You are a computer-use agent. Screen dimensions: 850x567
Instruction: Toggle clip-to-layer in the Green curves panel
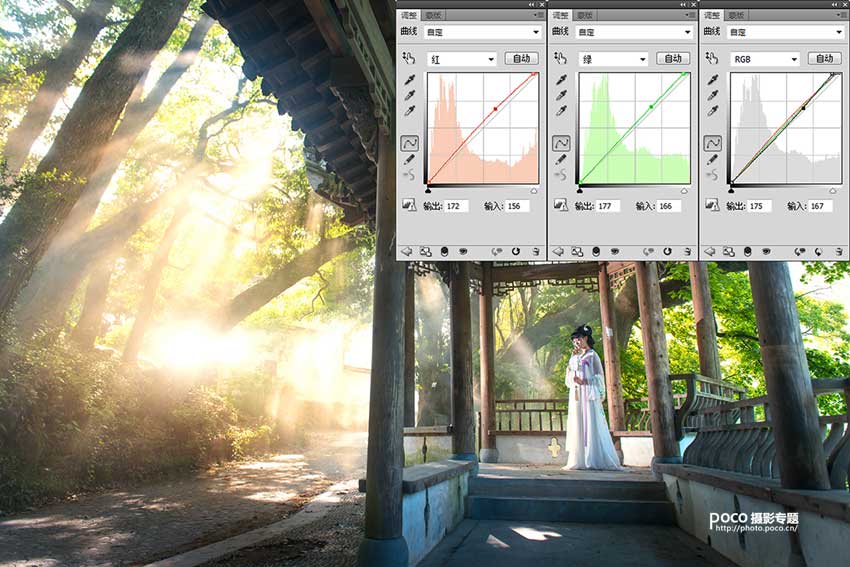(x=596, y=252)
